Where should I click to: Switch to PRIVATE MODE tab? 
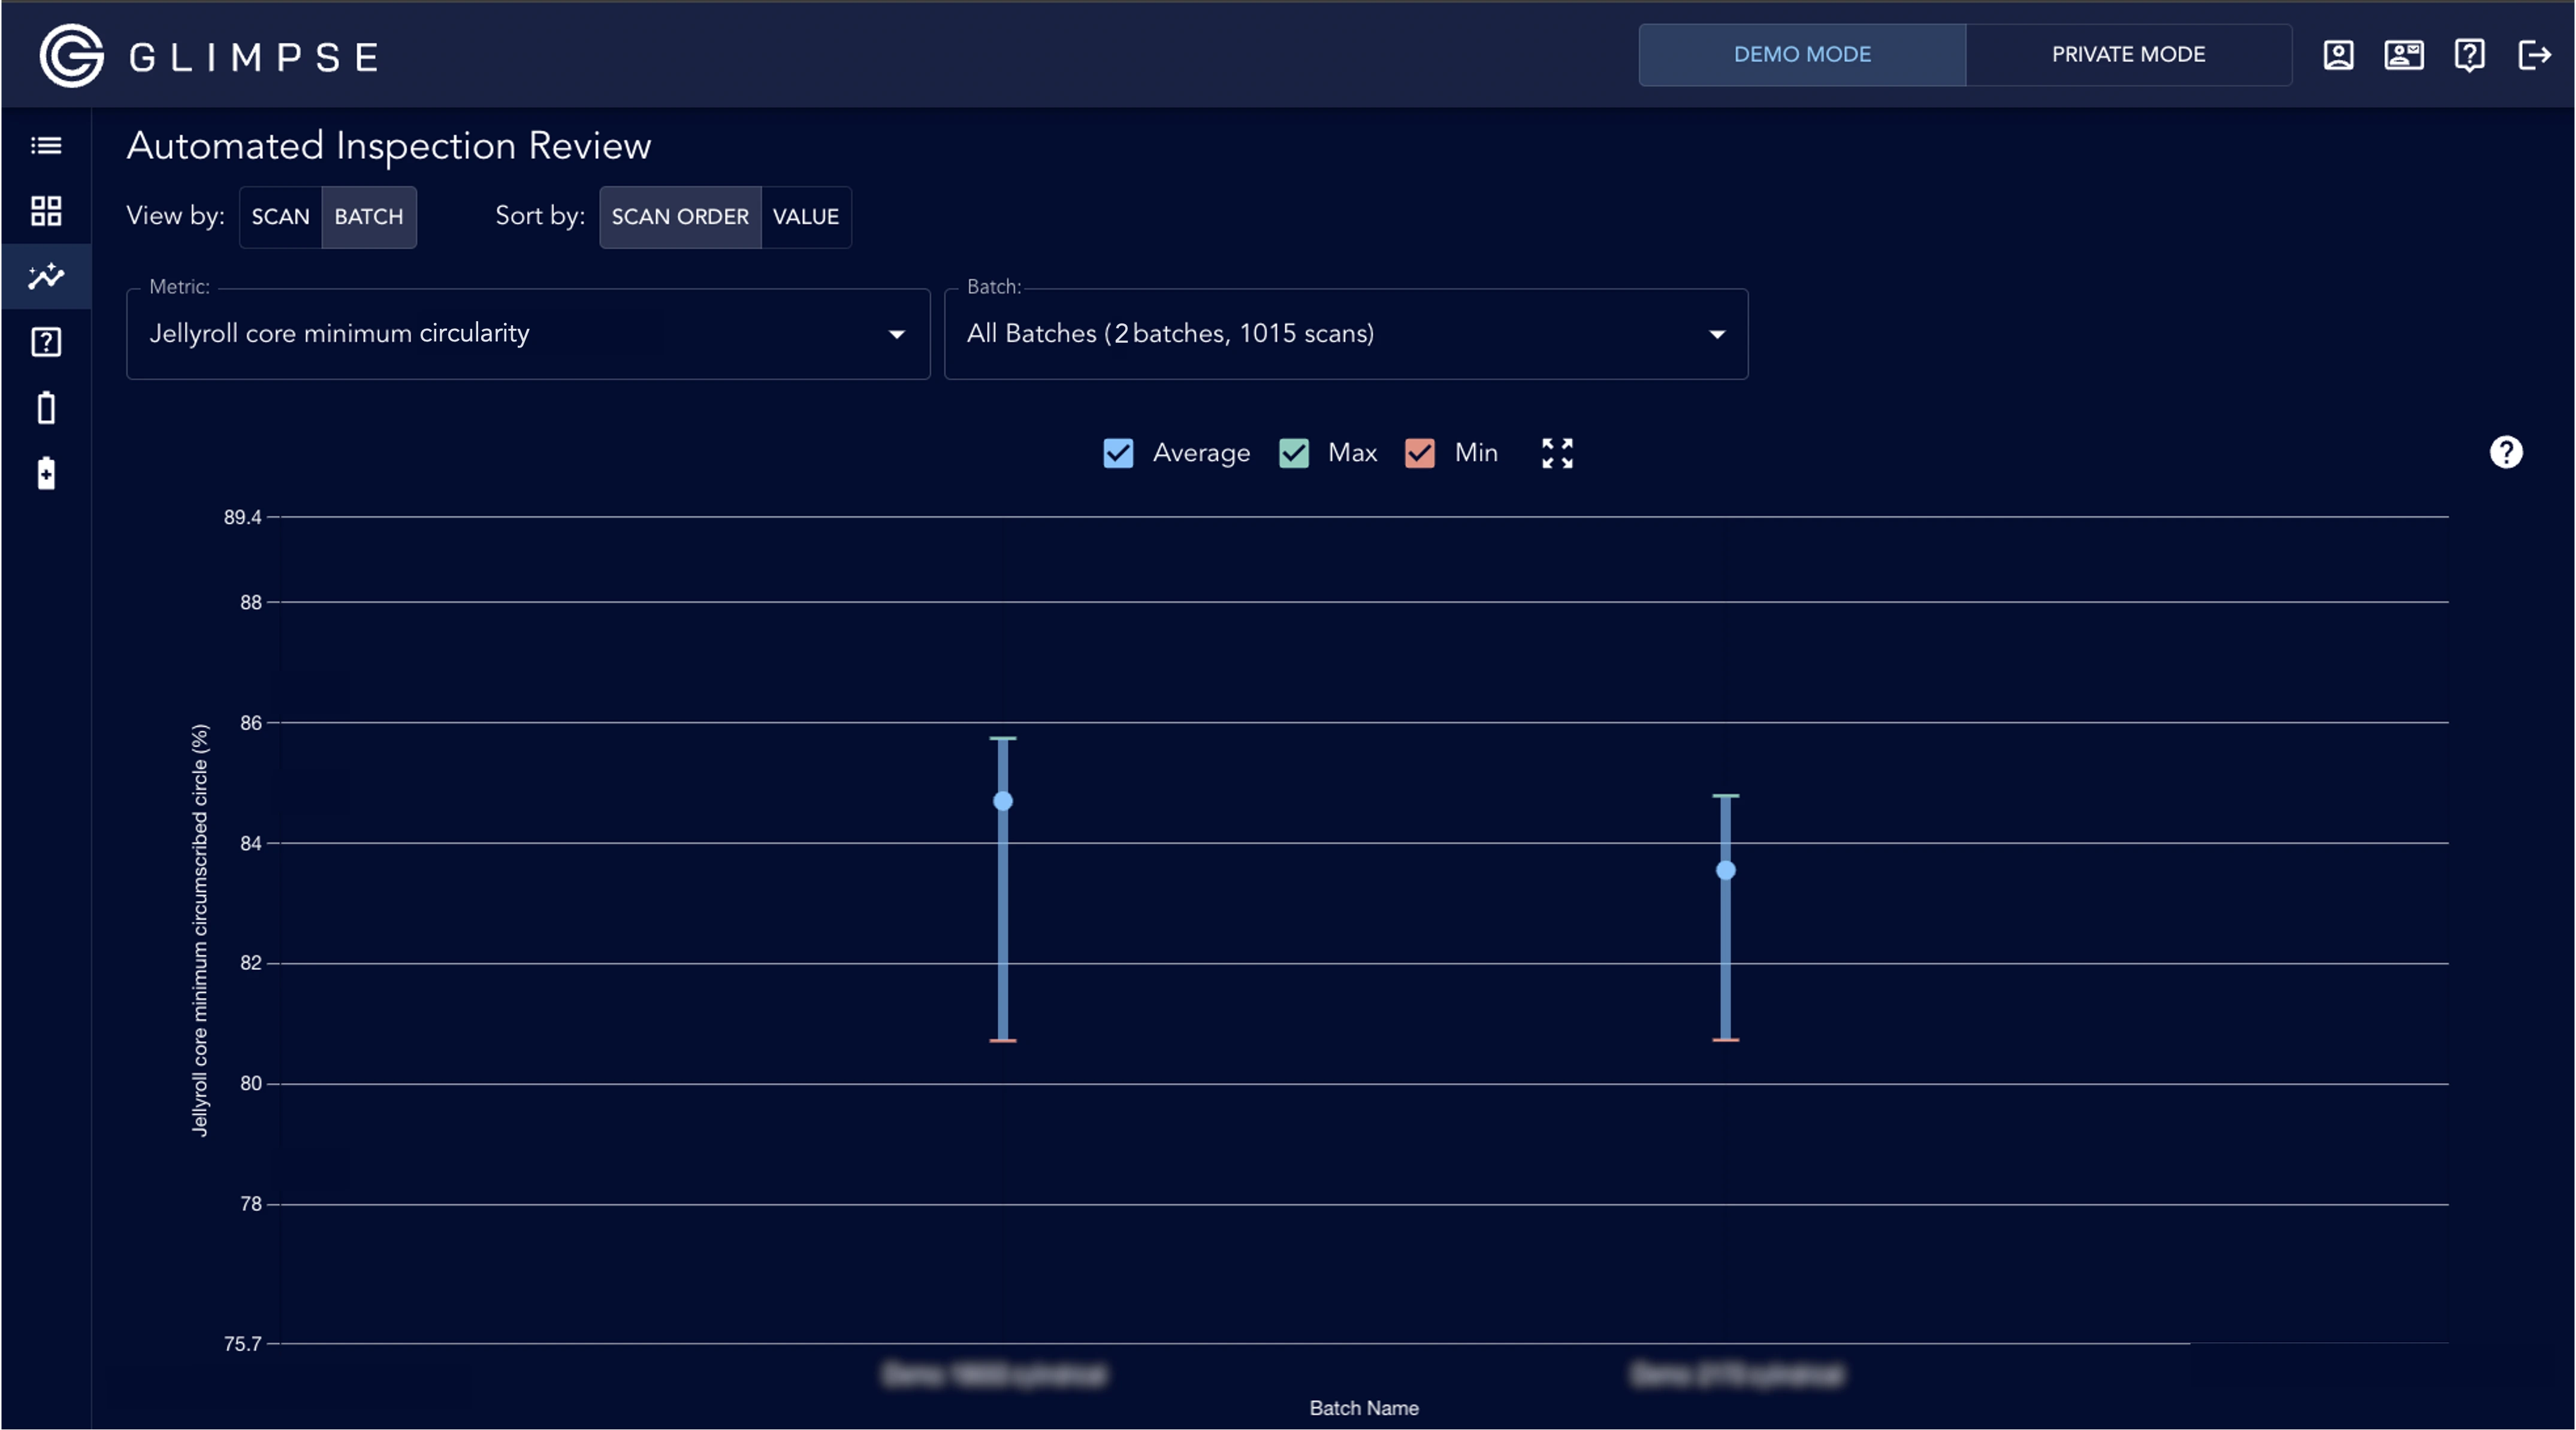pos(2128,55)
